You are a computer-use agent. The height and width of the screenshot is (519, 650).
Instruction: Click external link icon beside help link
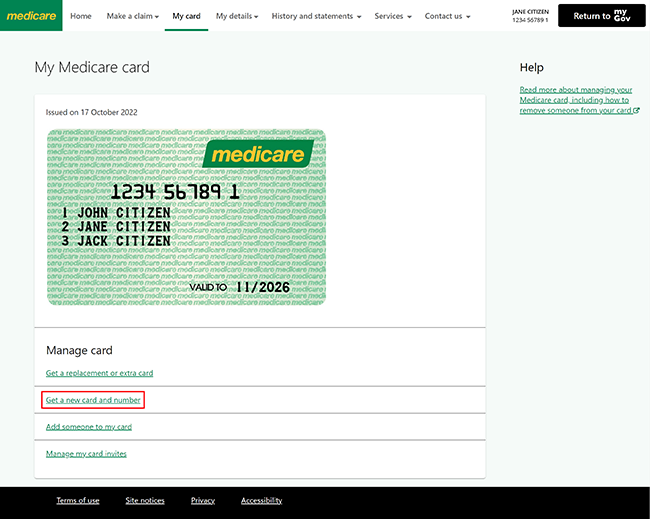(x=636, y=110)
